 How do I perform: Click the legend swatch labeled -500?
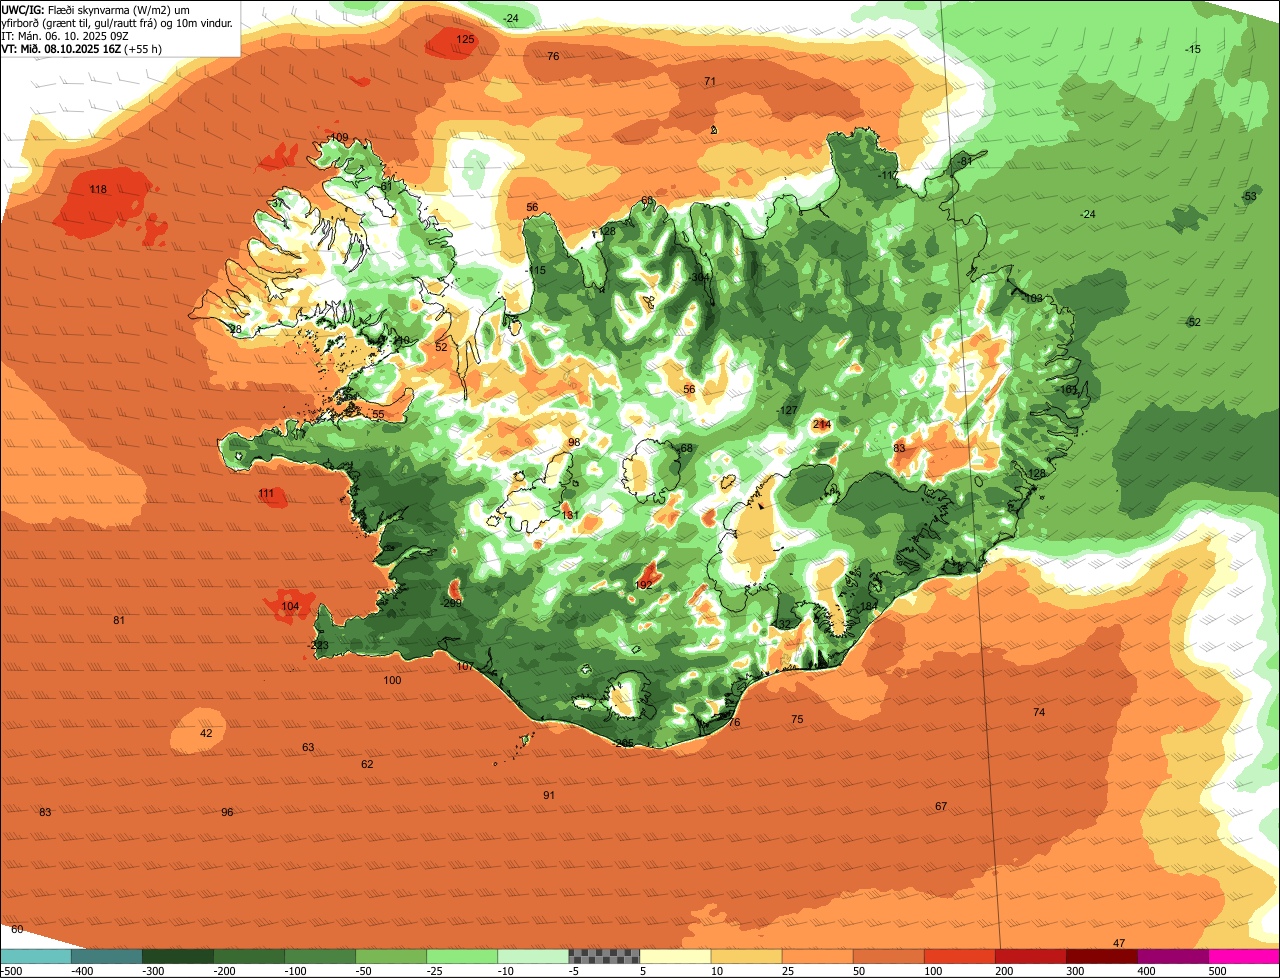point(35,956)
